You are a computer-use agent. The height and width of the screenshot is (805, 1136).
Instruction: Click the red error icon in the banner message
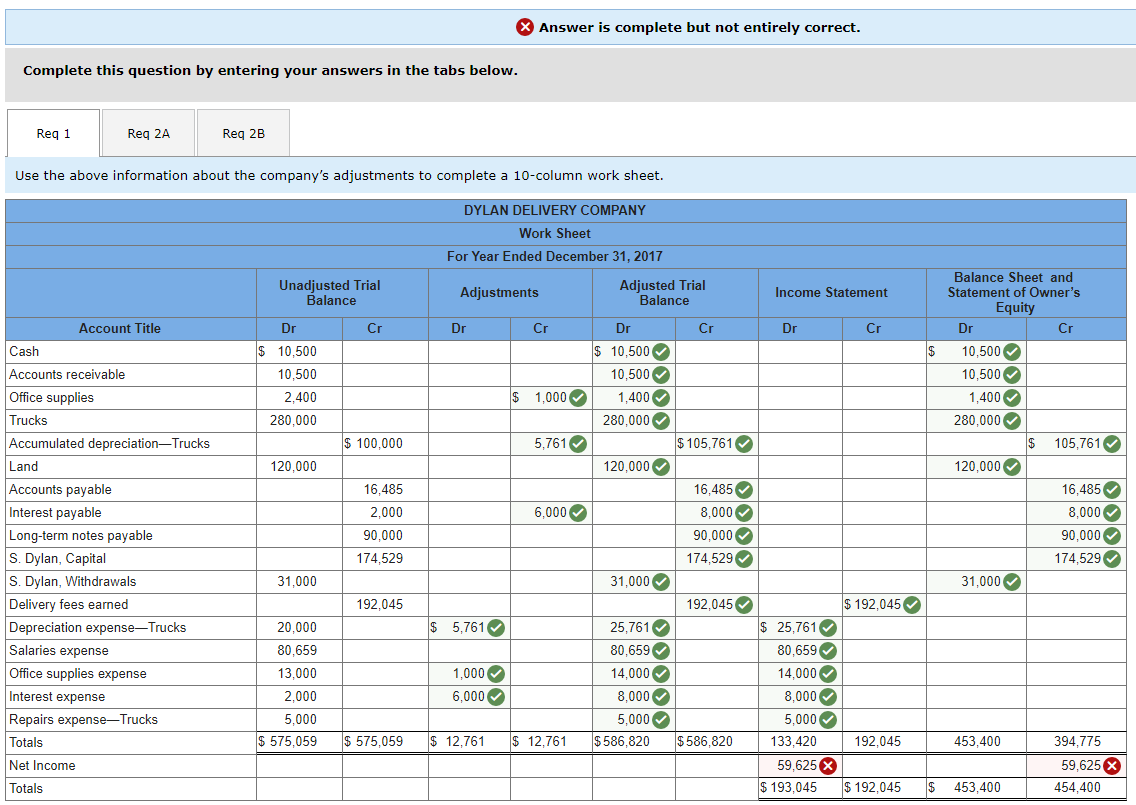(x=527, y=26)
